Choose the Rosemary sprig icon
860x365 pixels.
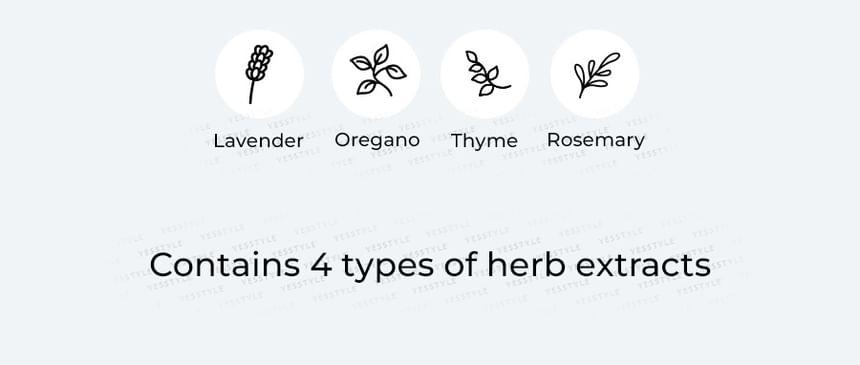click(596, 75)
